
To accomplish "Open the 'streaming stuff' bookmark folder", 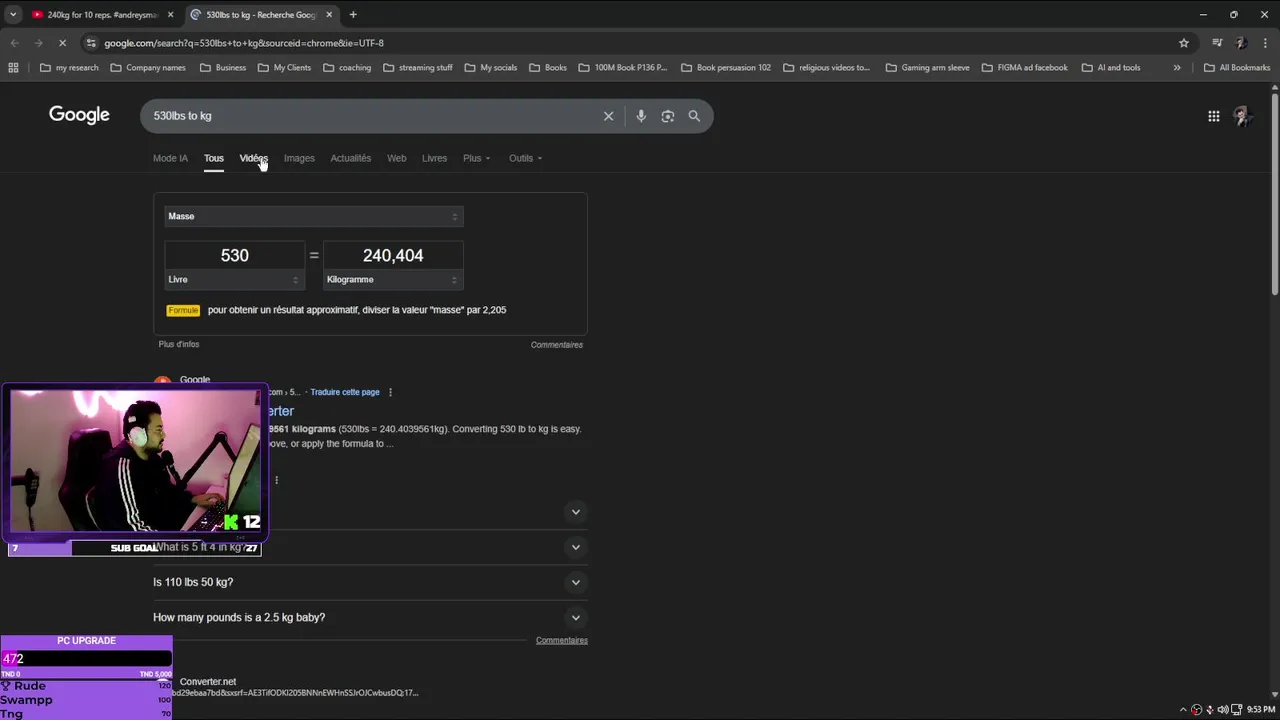I will point(418,68).
